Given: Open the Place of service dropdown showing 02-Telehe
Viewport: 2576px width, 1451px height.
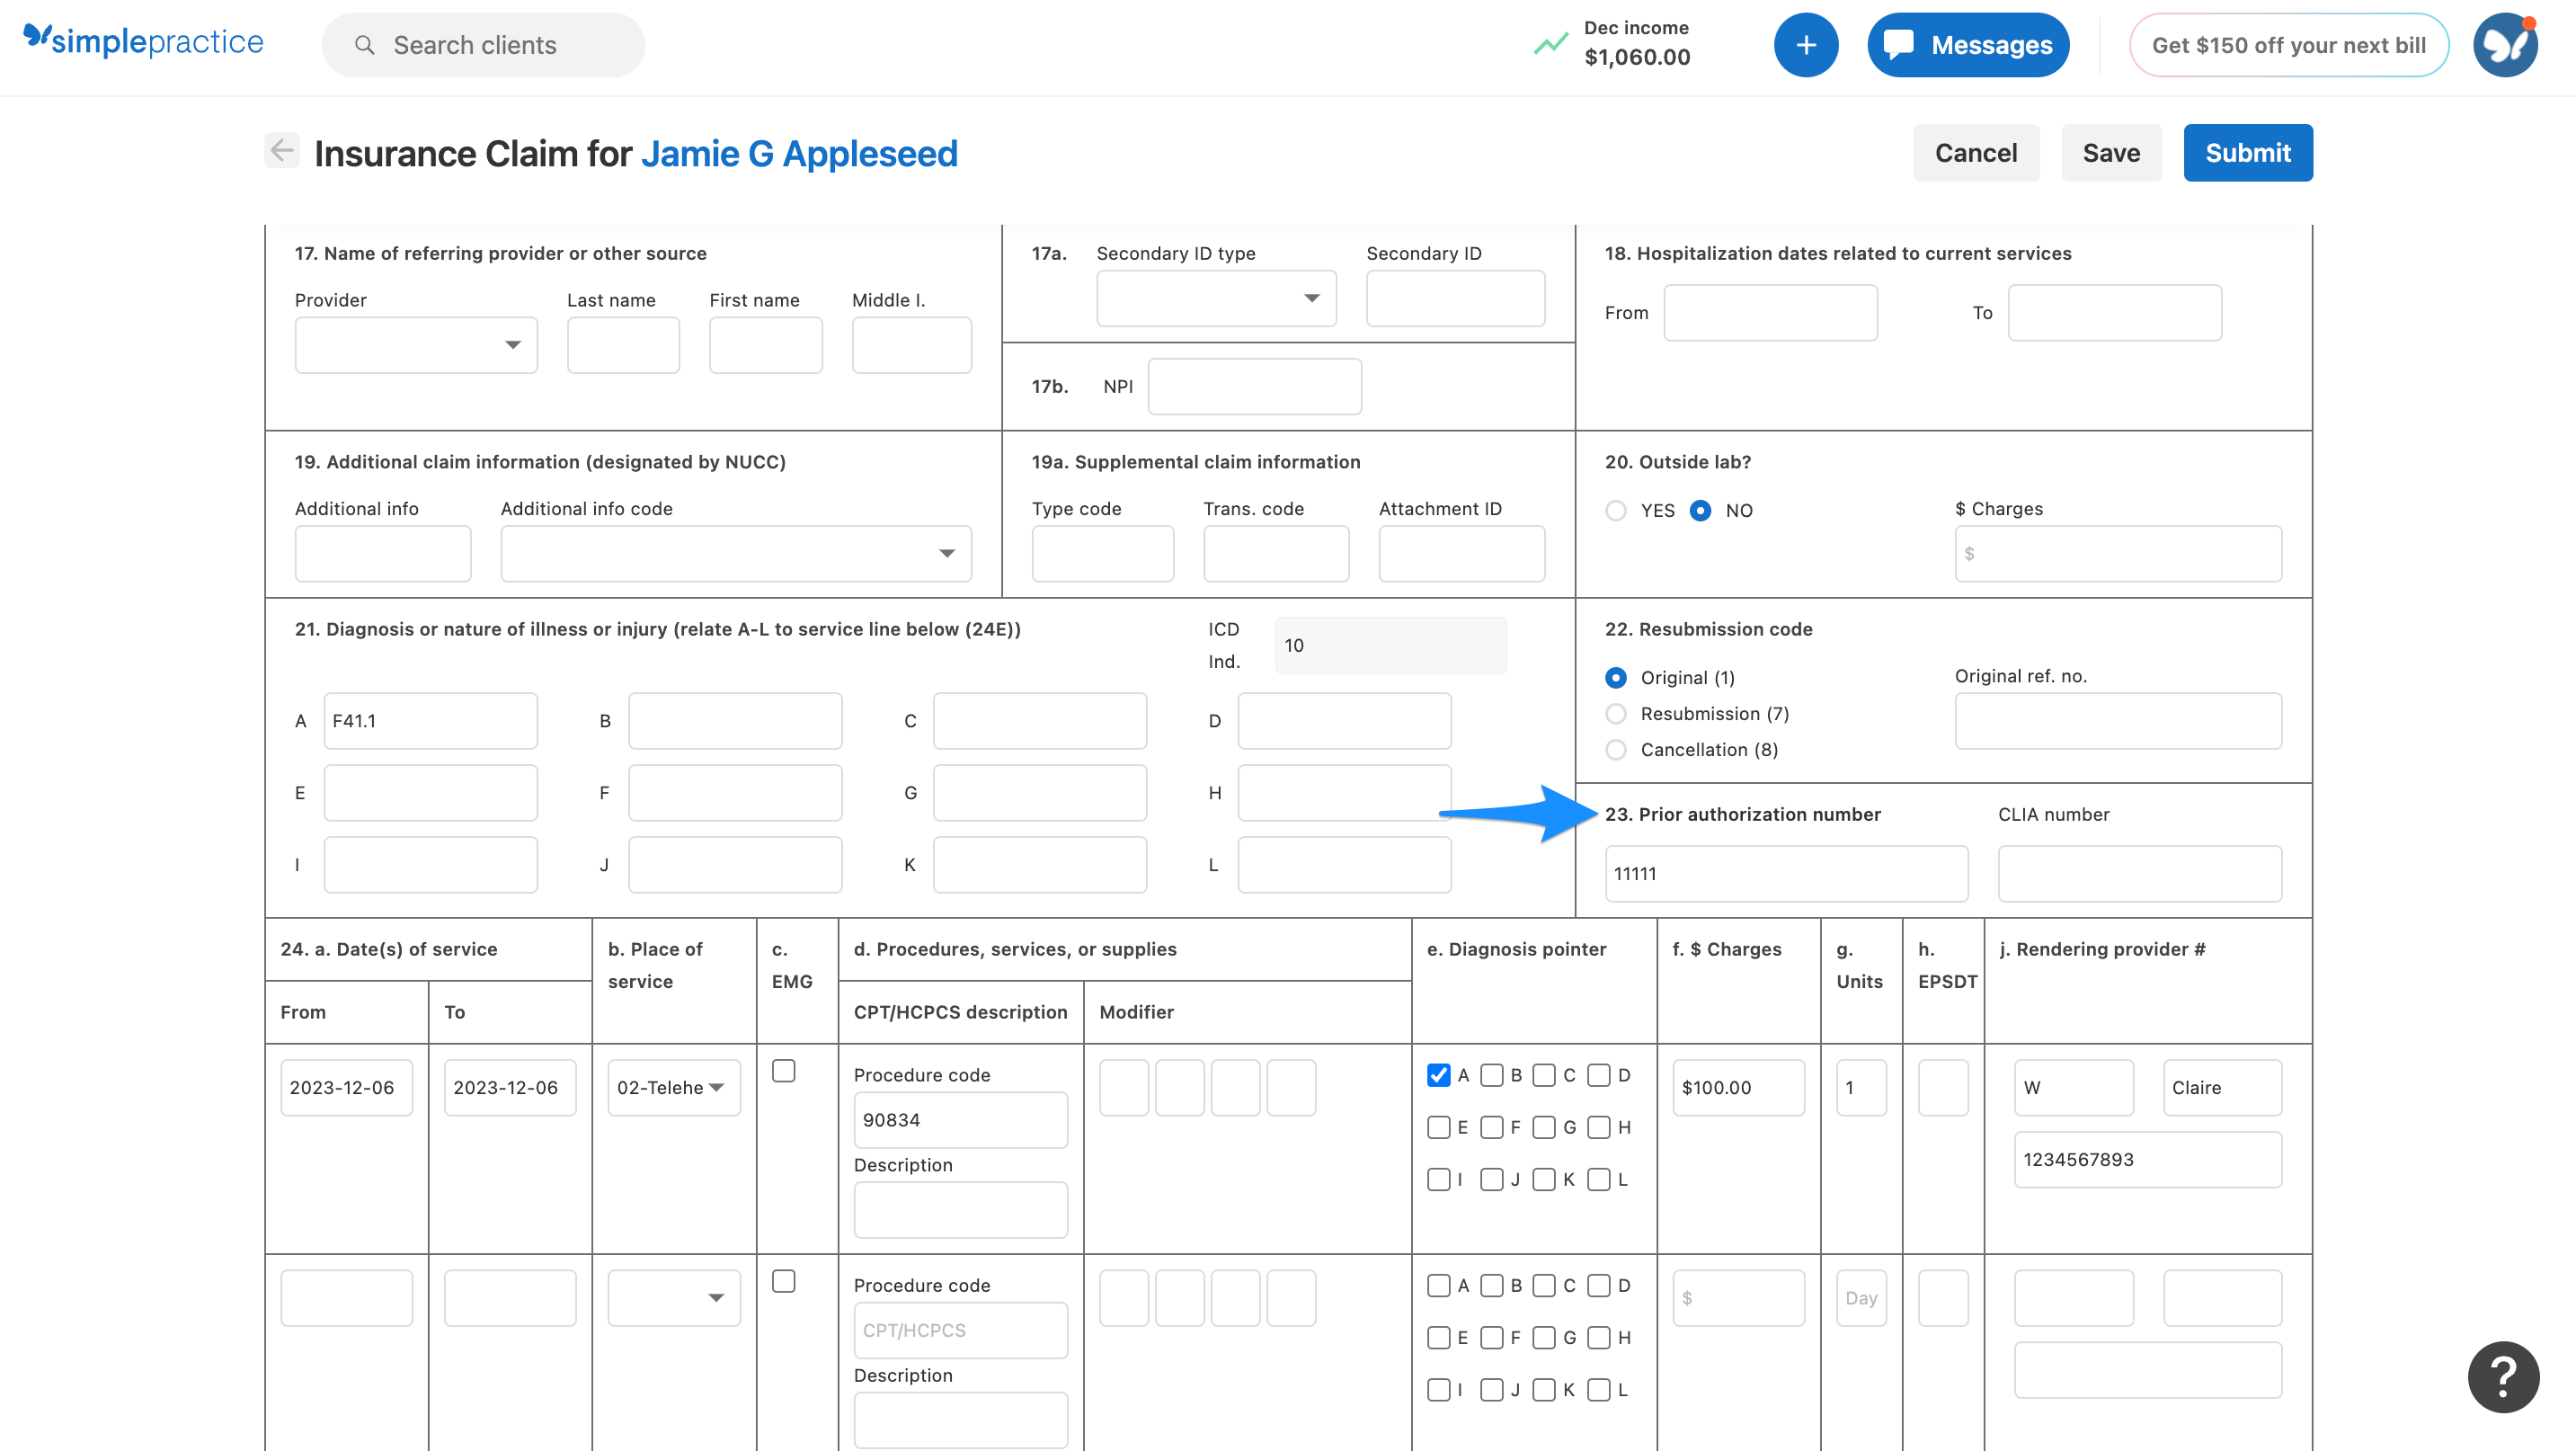Looking at the screenshot, I should 673,1087.
